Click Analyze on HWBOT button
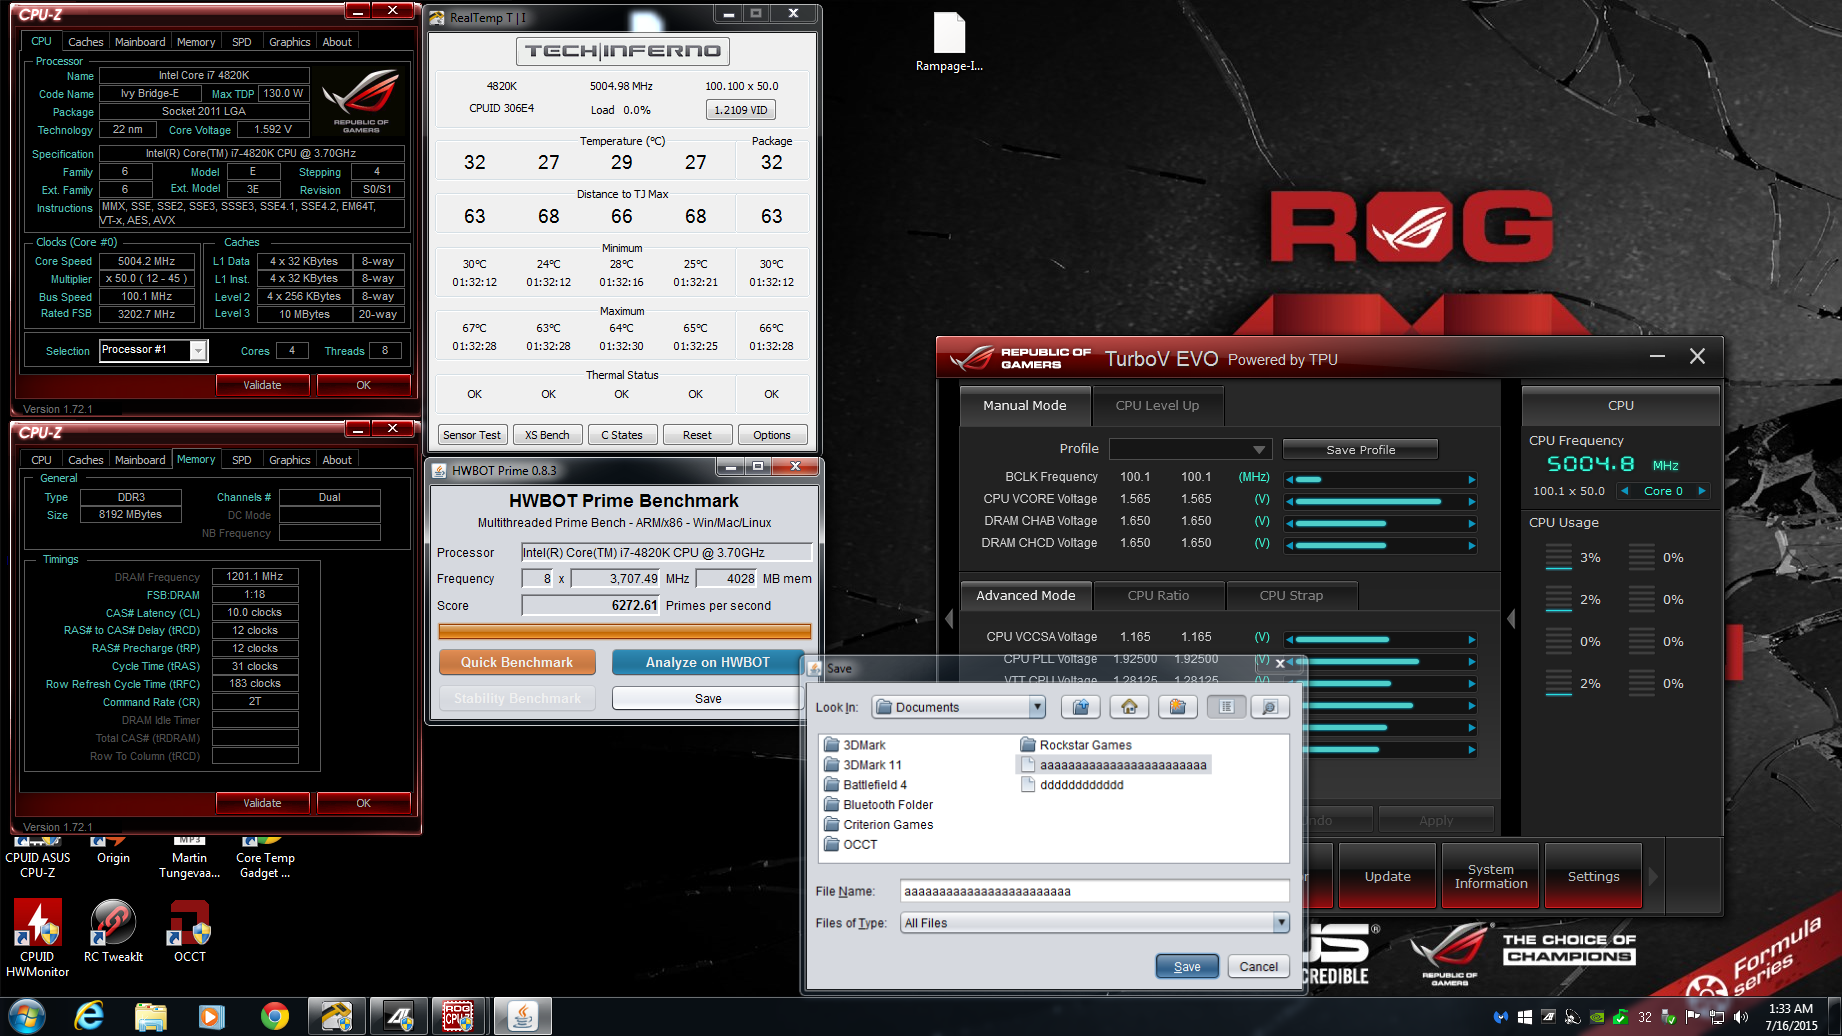1842x1036 pixels. pyautogui.click(x=708, y=662)
